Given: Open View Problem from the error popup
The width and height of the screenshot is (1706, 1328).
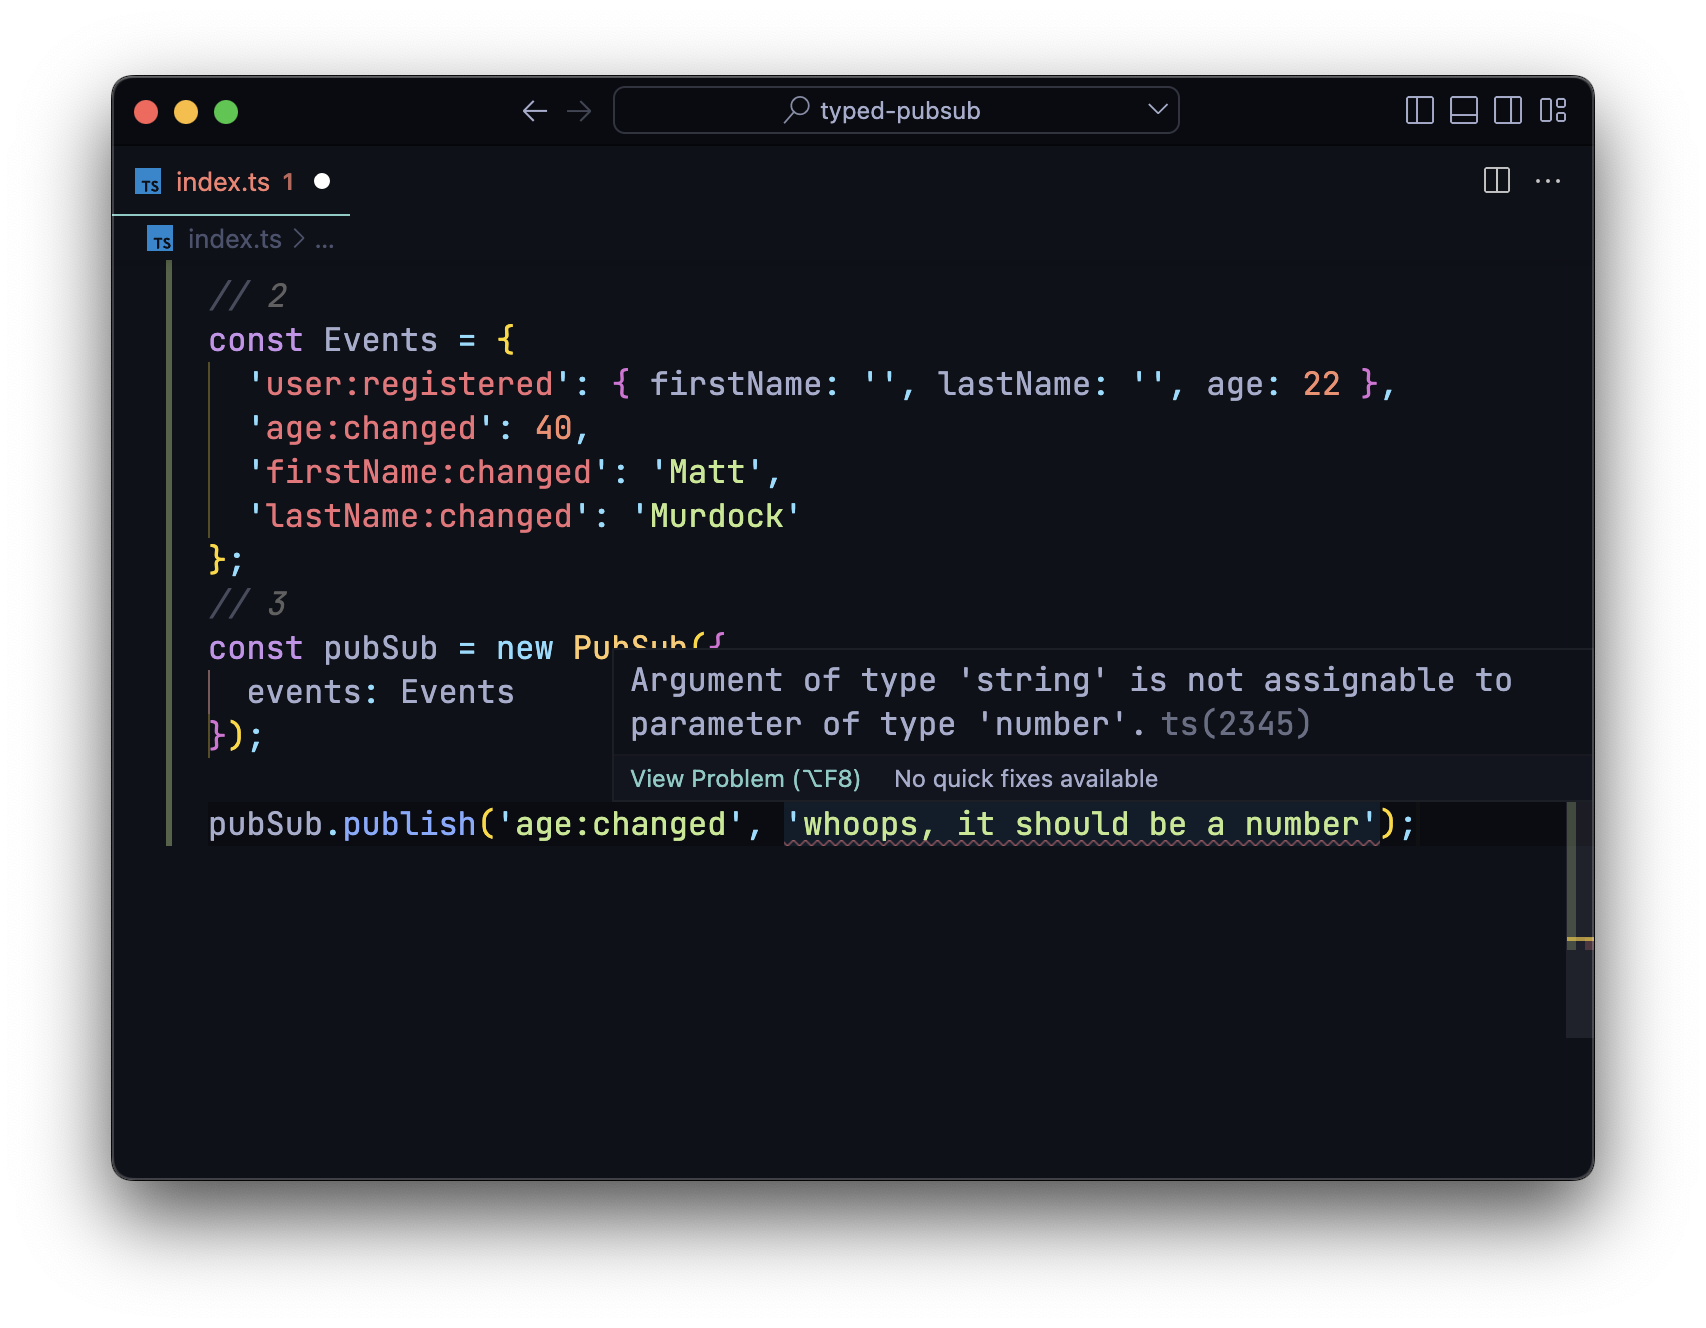Looking at the screenshot, I should pyautogui.click(x=744, y=778).
